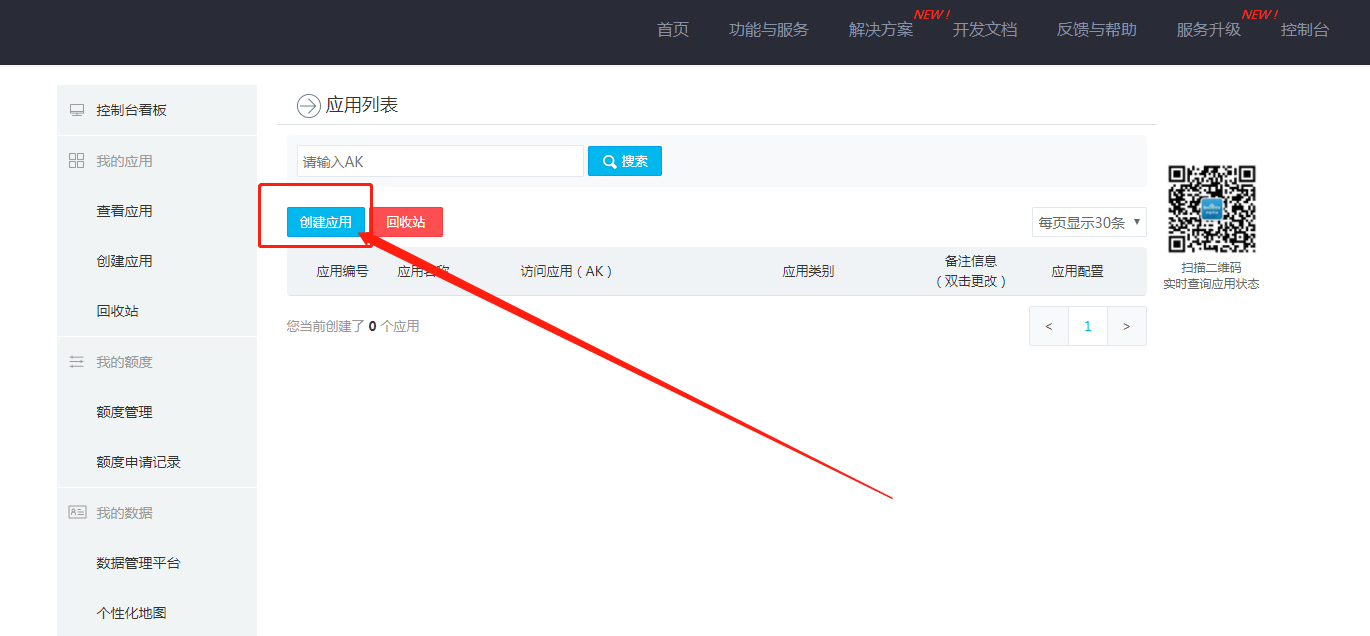Select 查看应用 in the sidebar

pyautogui.click(x=125, y=211)
